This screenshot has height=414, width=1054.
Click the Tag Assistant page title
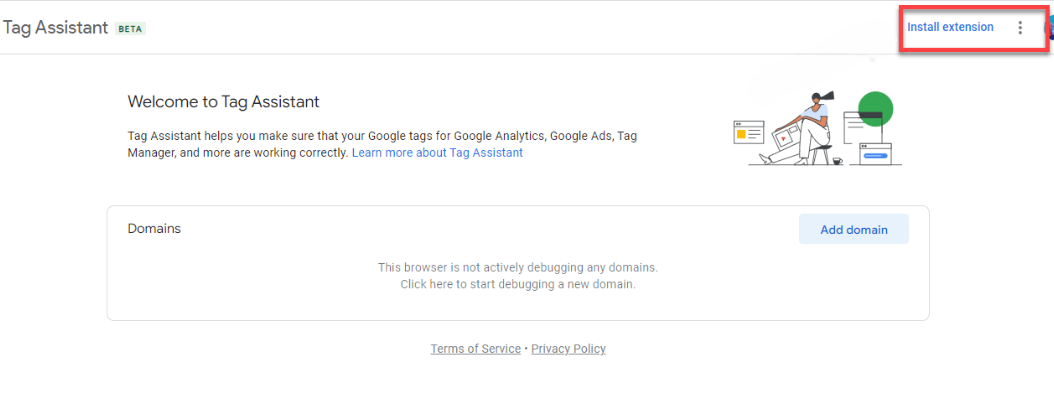point(55,28)
